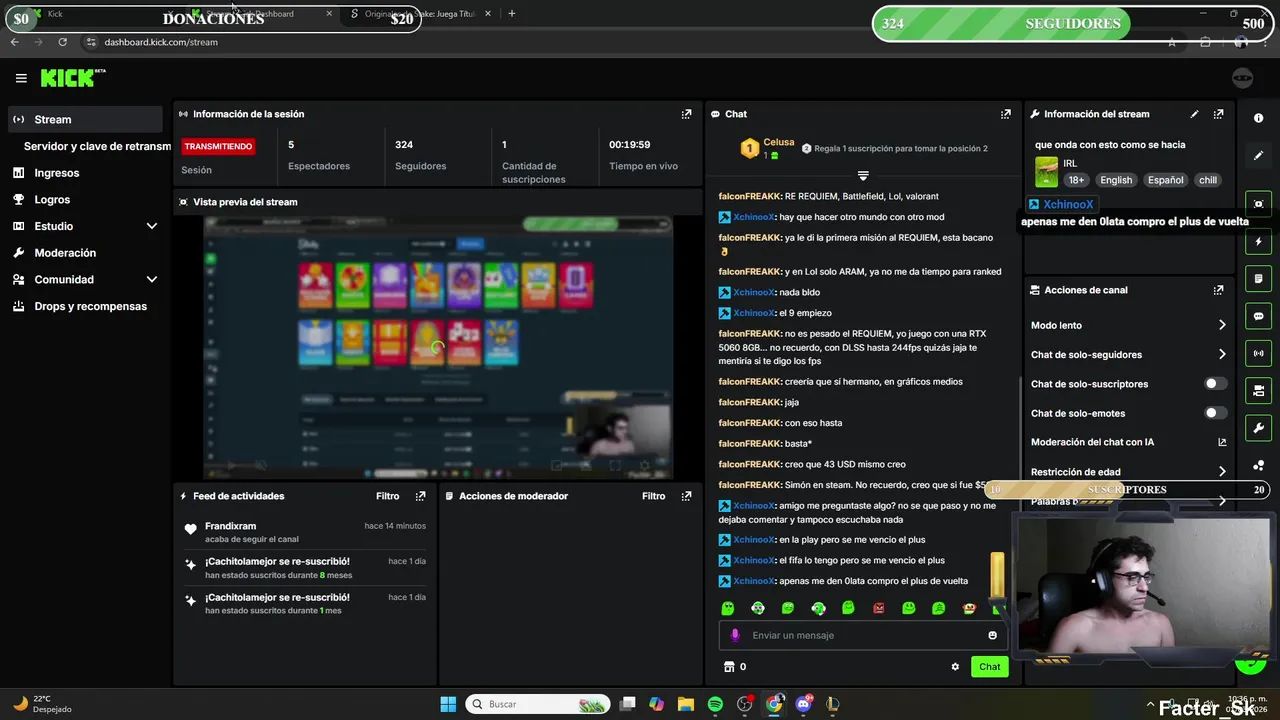Viewport: 1280px width, 720px height.
Task: Click the shop icon below chat input
Action: [x=728, y=667]
